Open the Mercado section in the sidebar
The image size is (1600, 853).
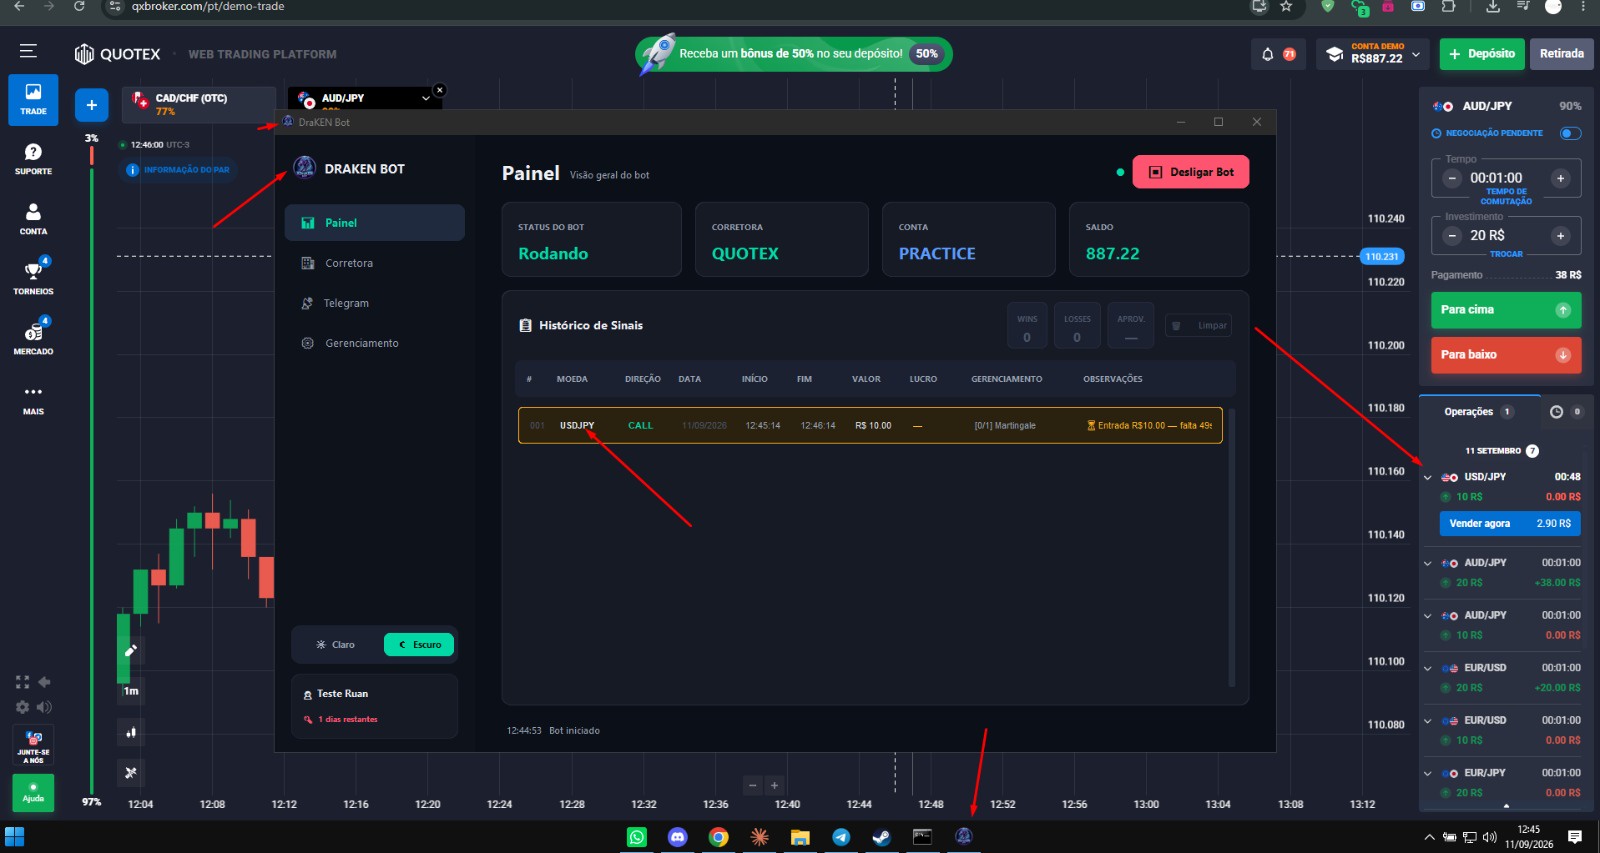point(33,338)
